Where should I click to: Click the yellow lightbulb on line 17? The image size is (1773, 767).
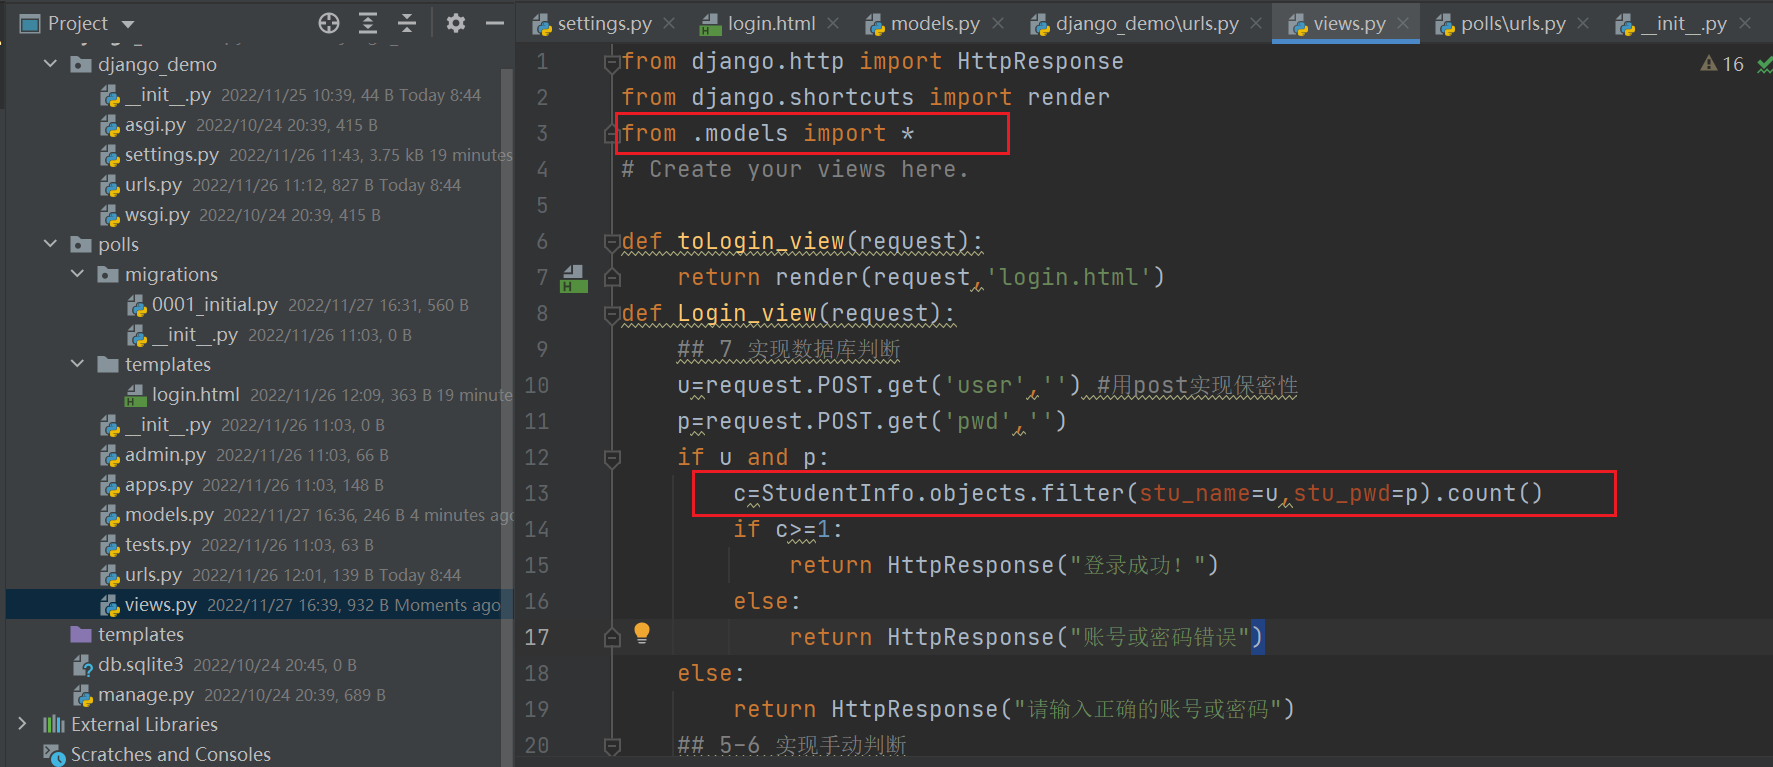point(642,633)
